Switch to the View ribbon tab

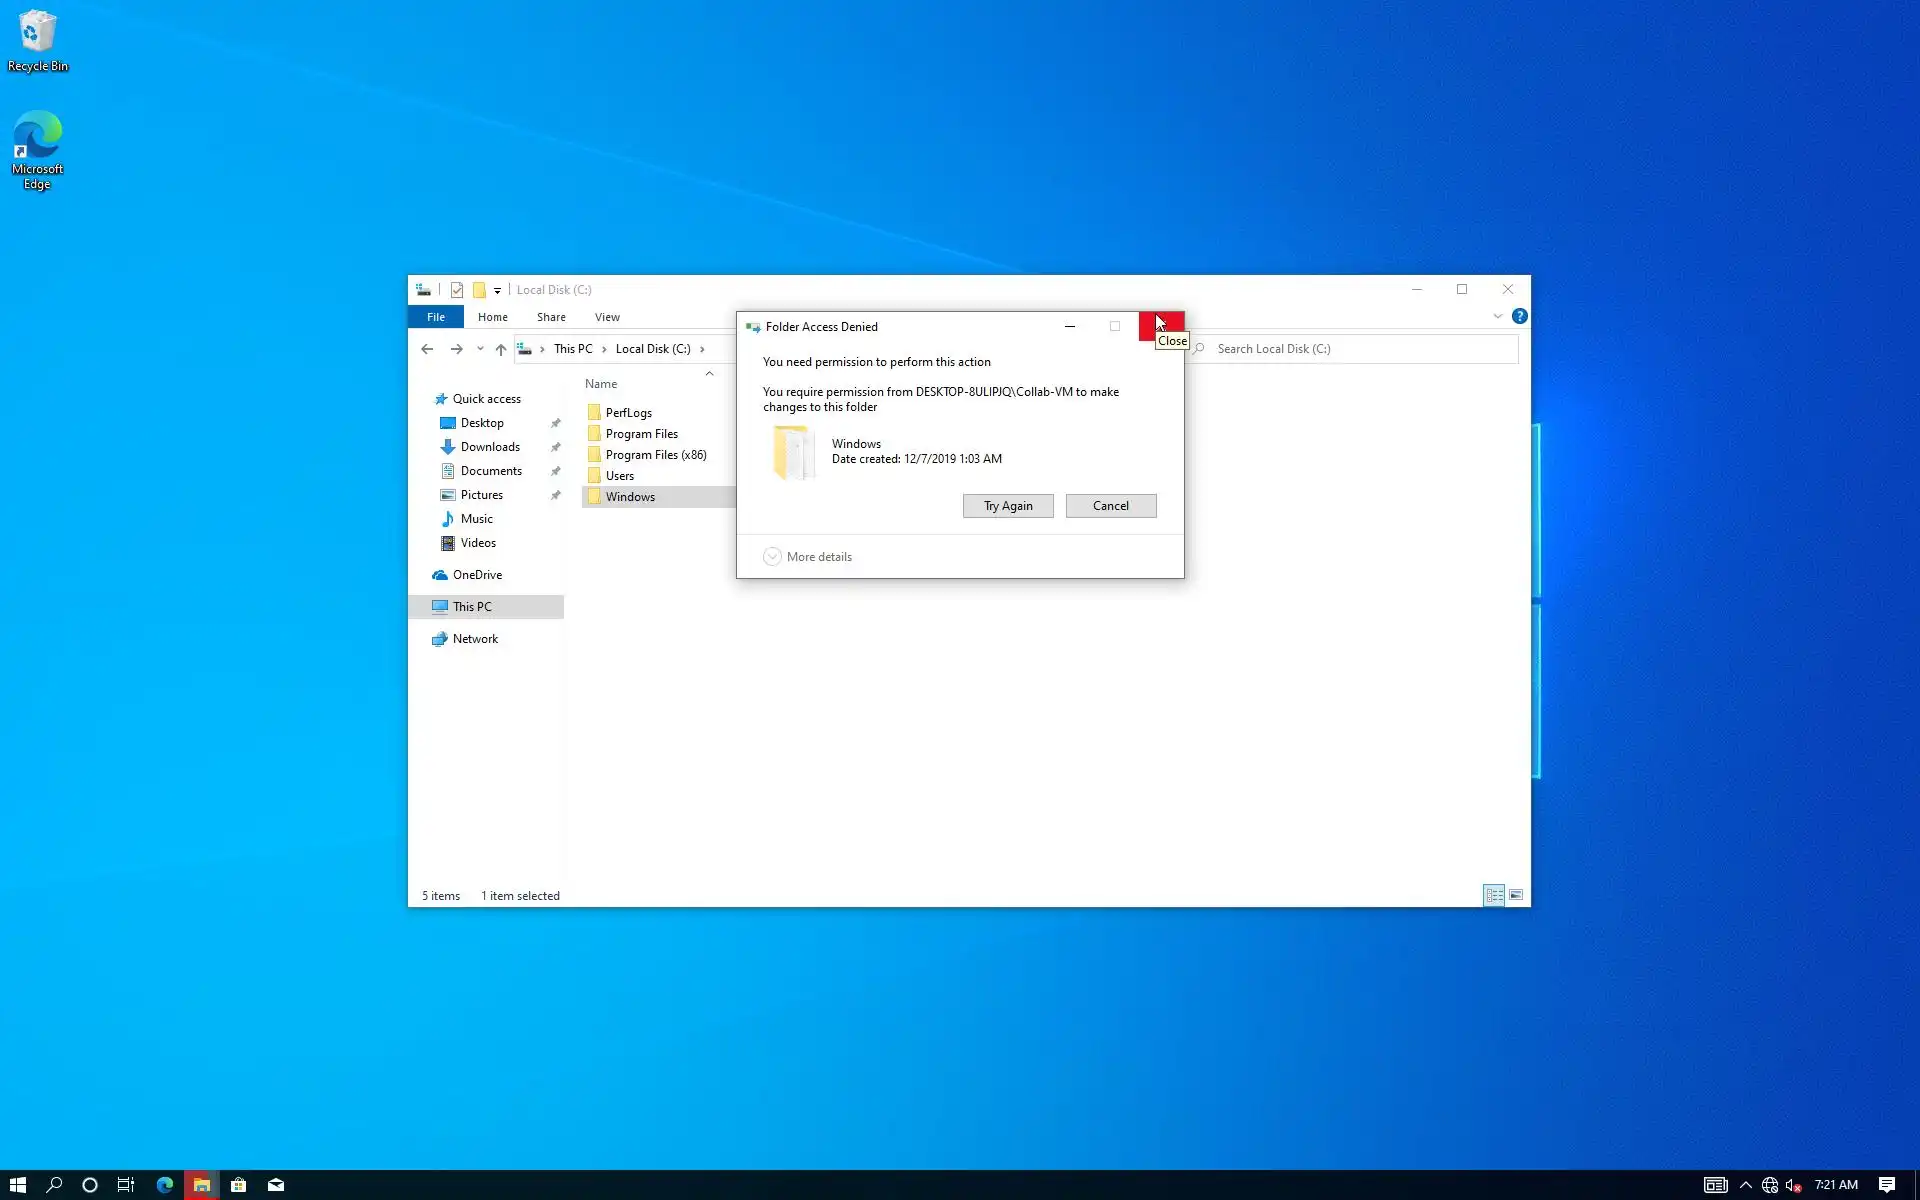coord(607,317)
